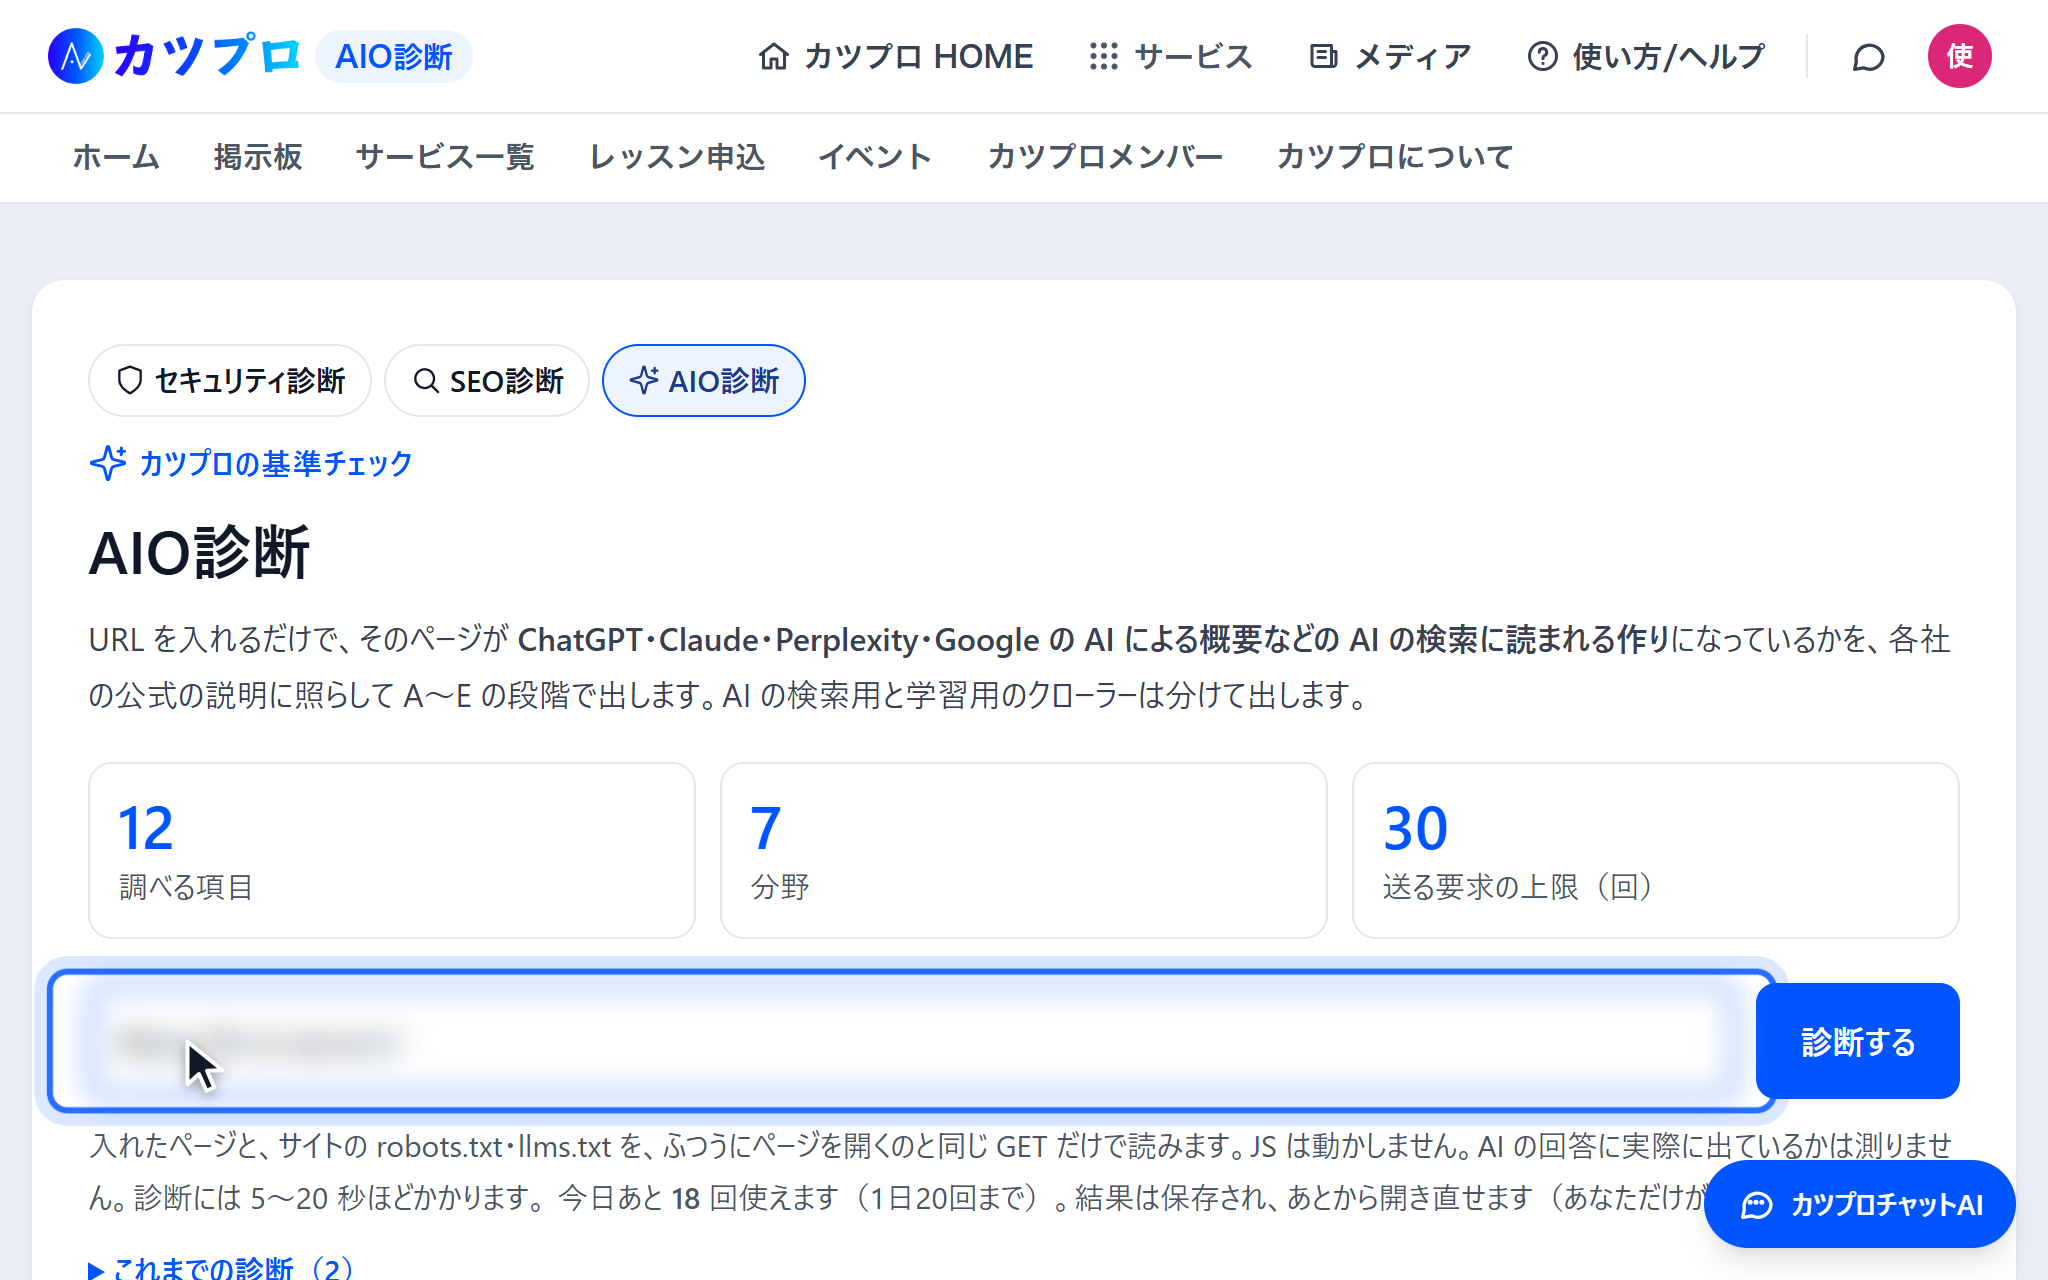Image resolution: width=2048 pixels, height=1280 pixels.
Task: Go to カツプロメンバー
Action: pos(1105,157)
